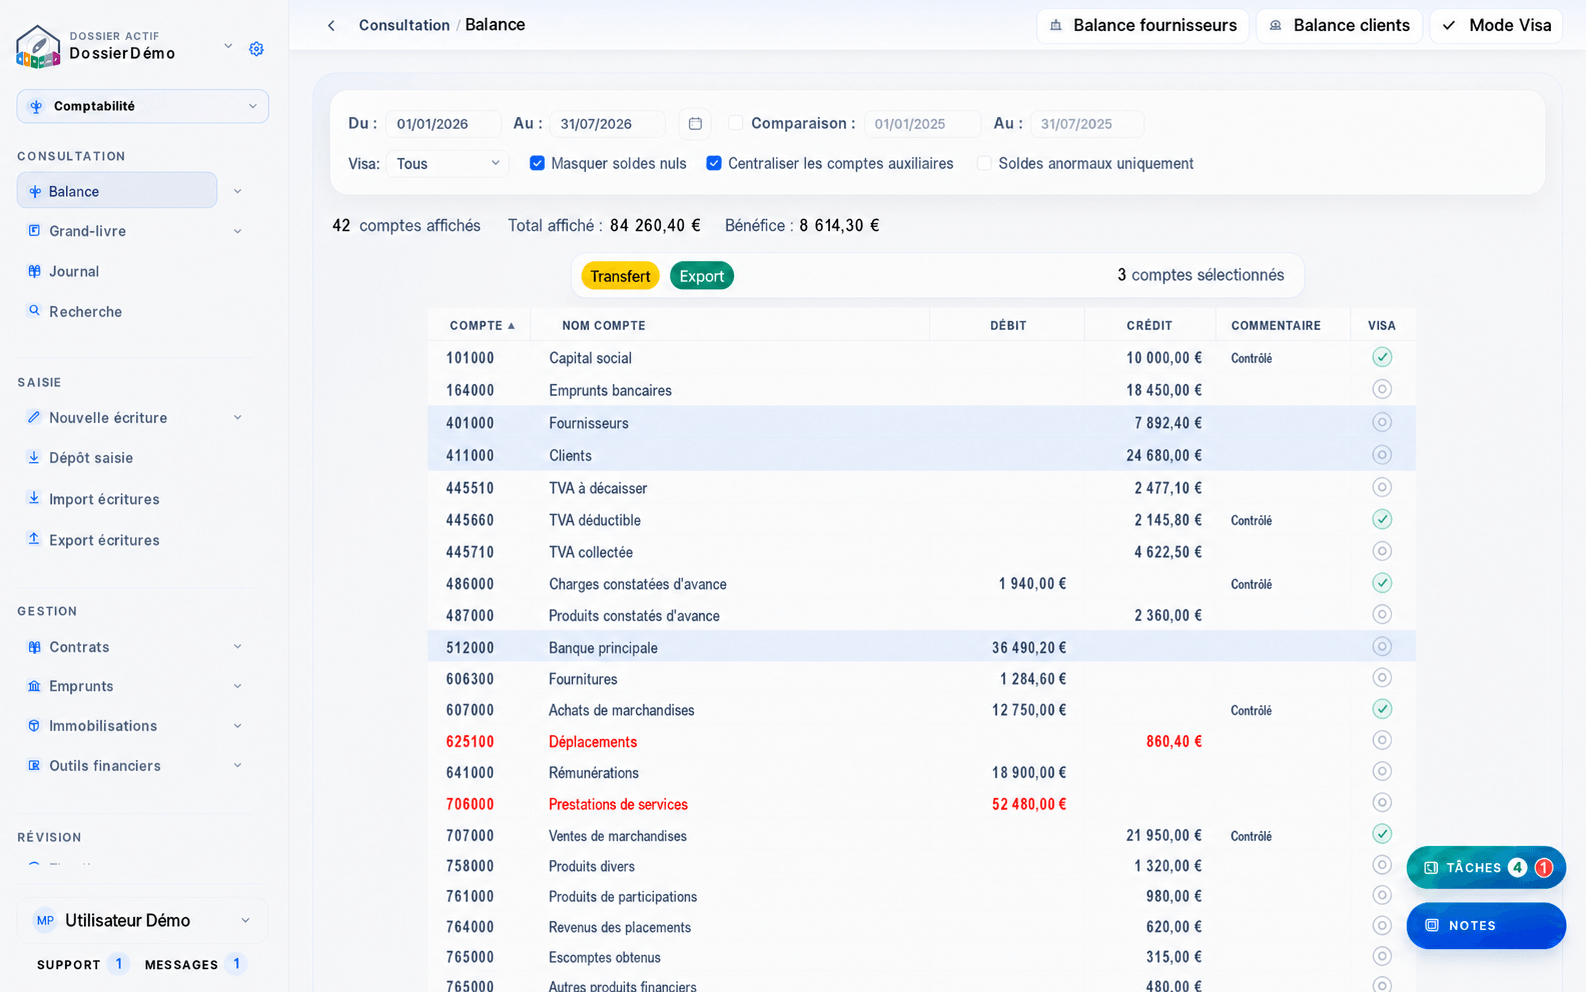Uncheck Masquer soldes nuls
Screen dimensions: 1586x992
click(x=537, y=163)
